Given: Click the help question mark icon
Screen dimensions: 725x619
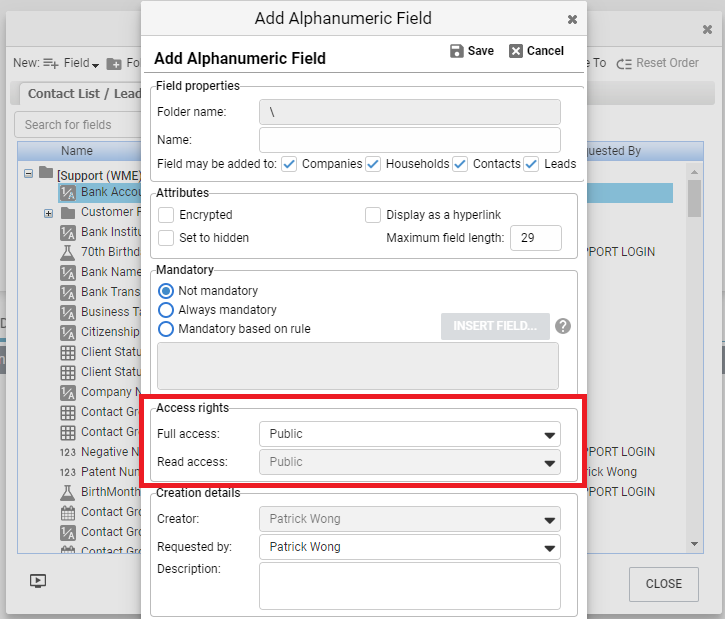Looking at the screenshot, I should click(x=563, y=326).
